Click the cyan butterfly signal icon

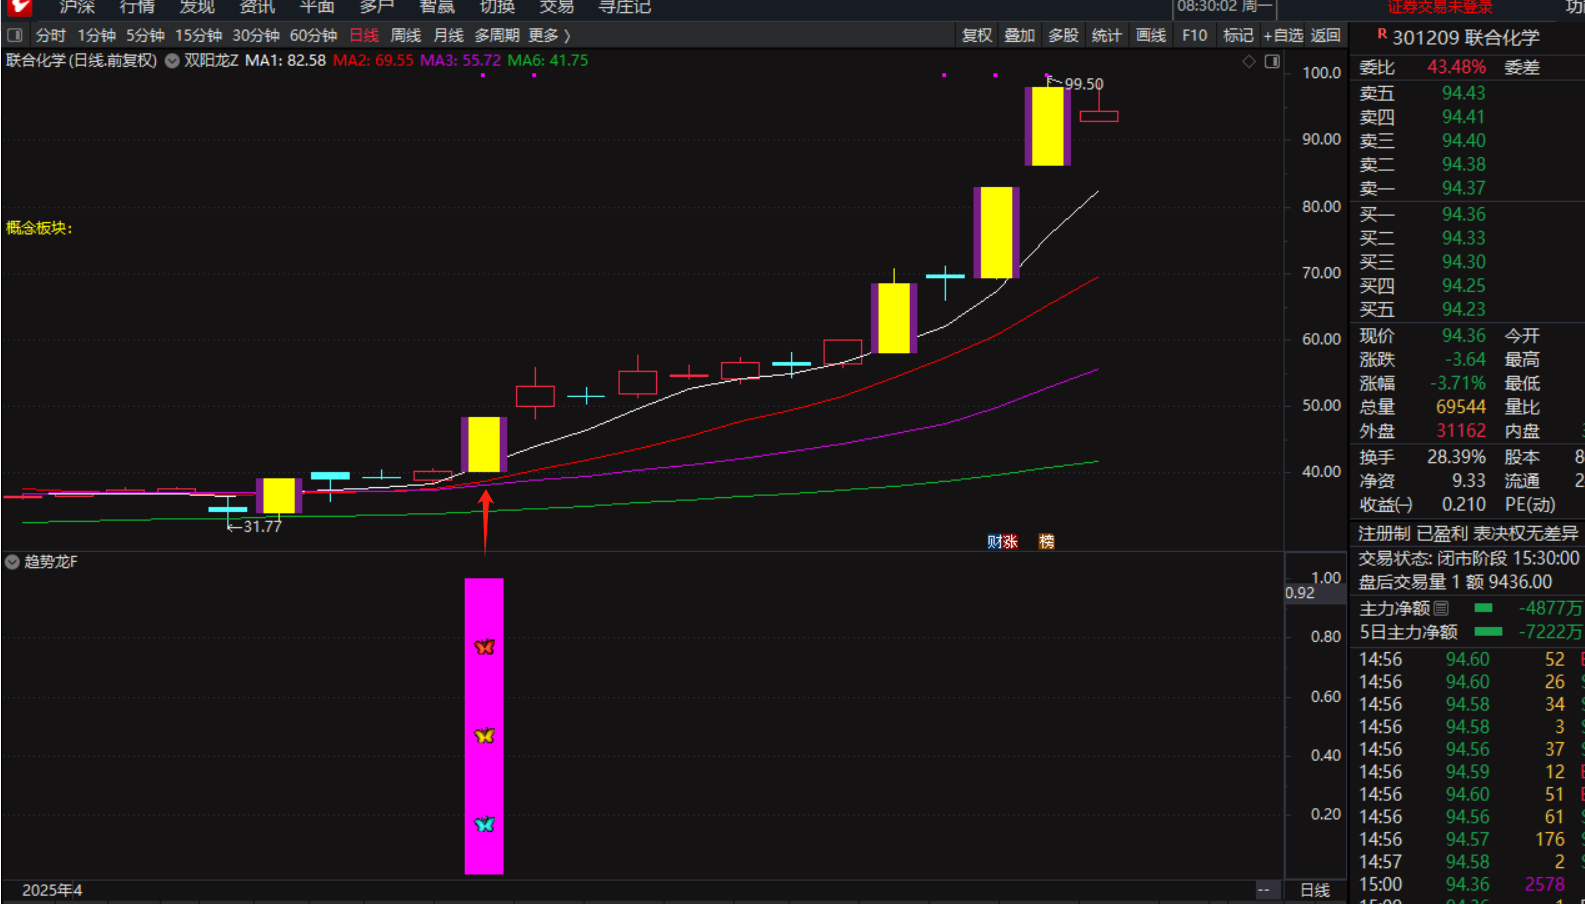pyautogui.click(x=485, y=824)
